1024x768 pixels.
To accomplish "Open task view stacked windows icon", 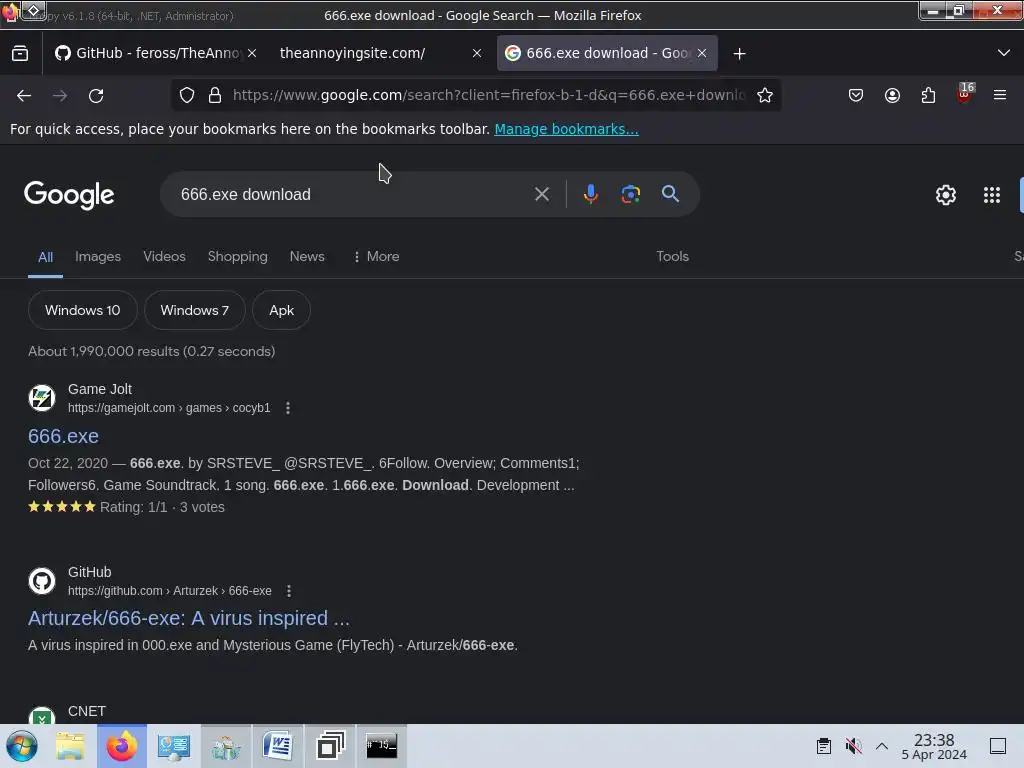I will (x=330, y=746).
